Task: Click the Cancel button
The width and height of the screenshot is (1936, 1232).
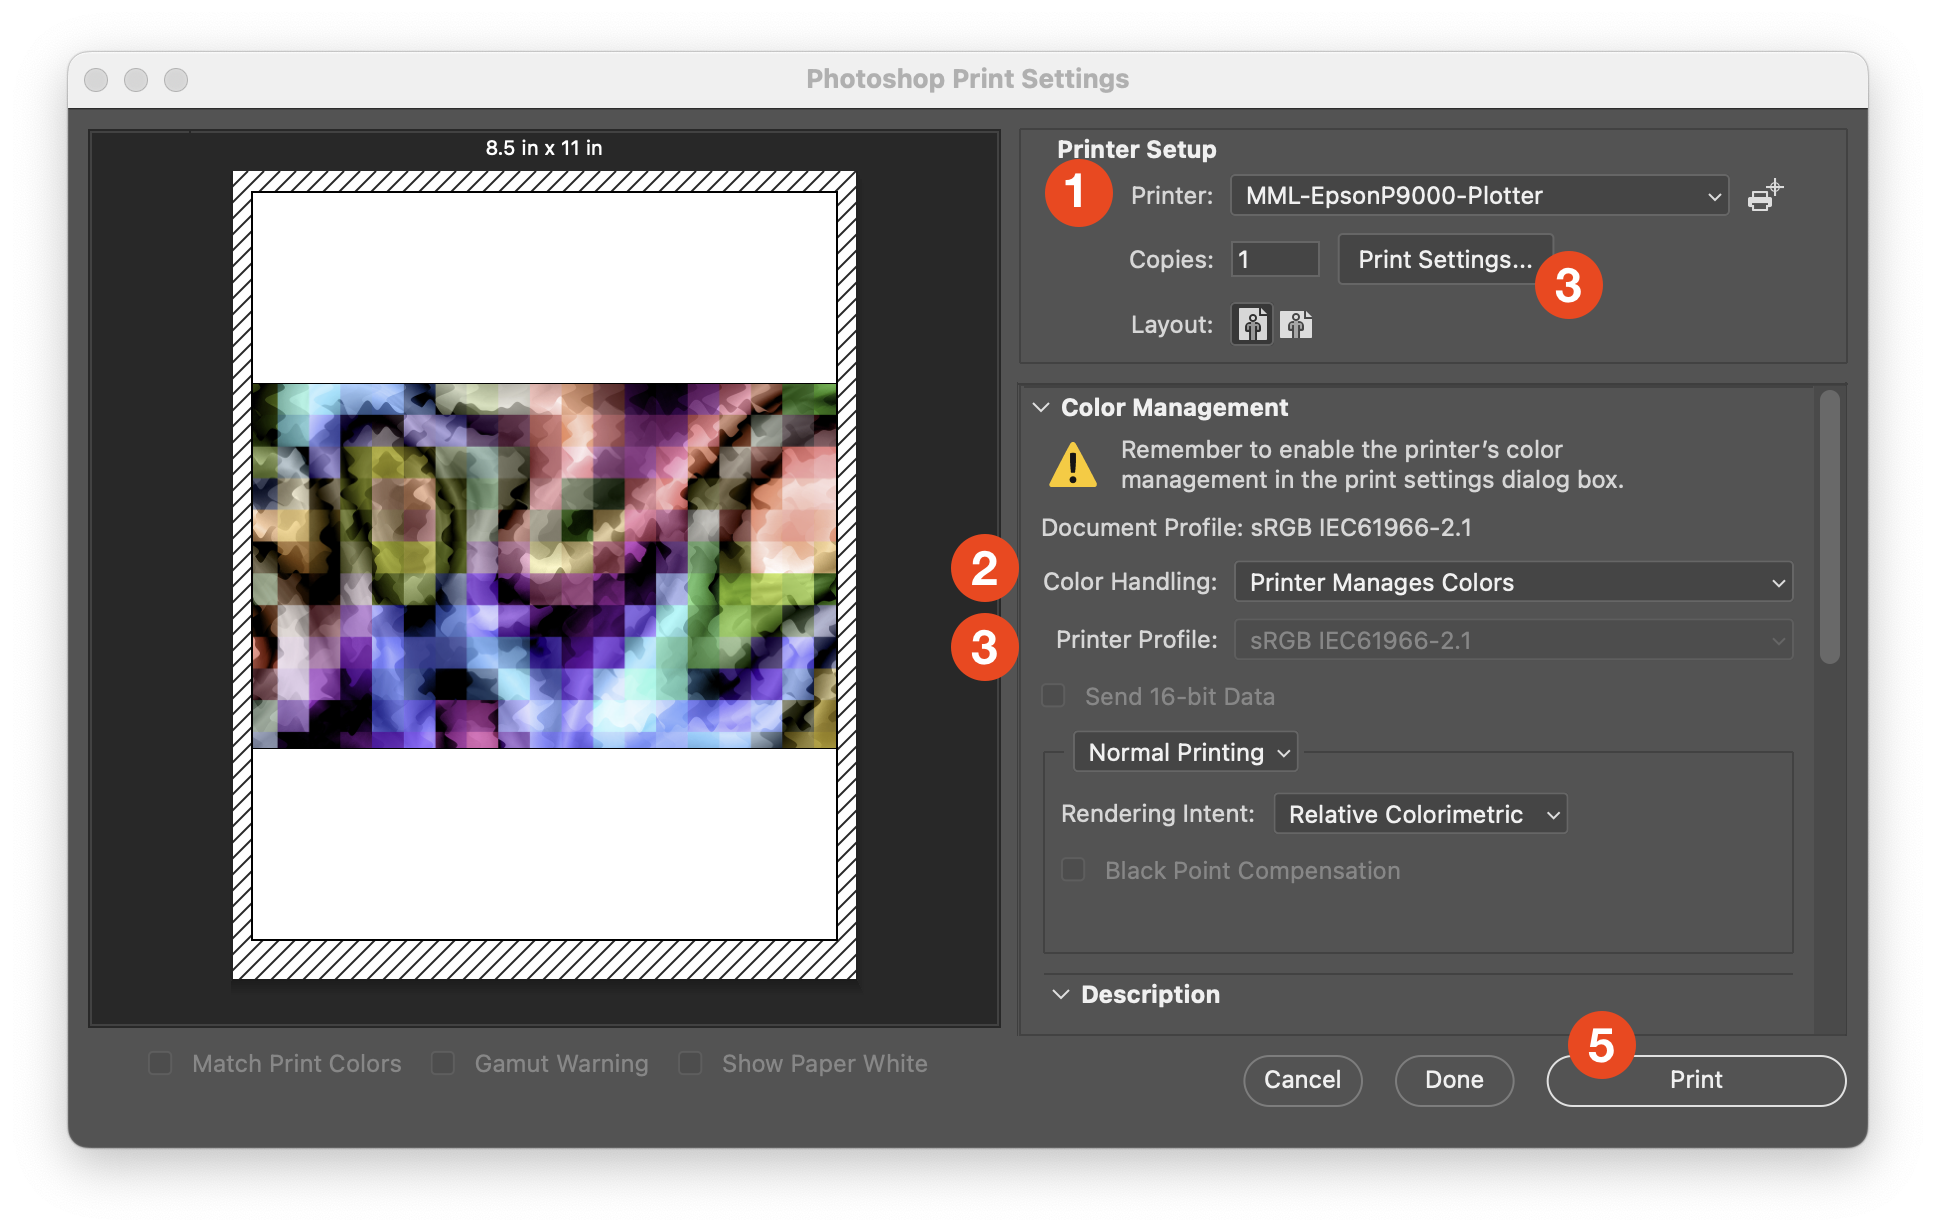Action: click(x=1302, y=1080)
